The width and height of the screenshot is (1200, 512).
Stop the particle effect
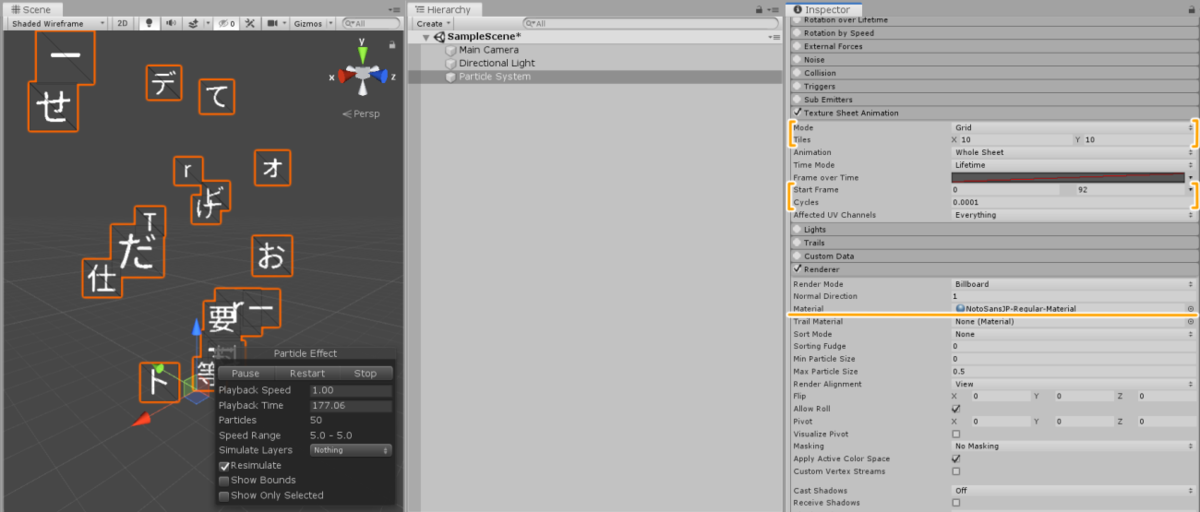pos(365,373)
